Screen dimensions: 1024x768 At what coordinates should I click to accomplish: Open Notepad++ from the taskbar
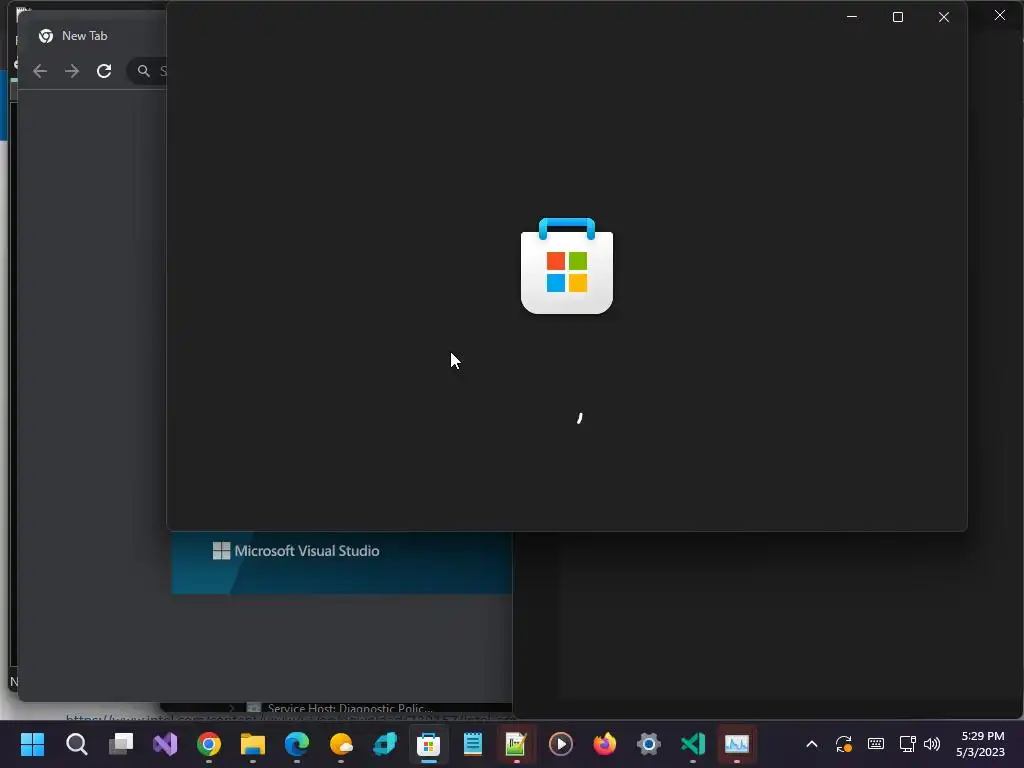pos(517,744)
